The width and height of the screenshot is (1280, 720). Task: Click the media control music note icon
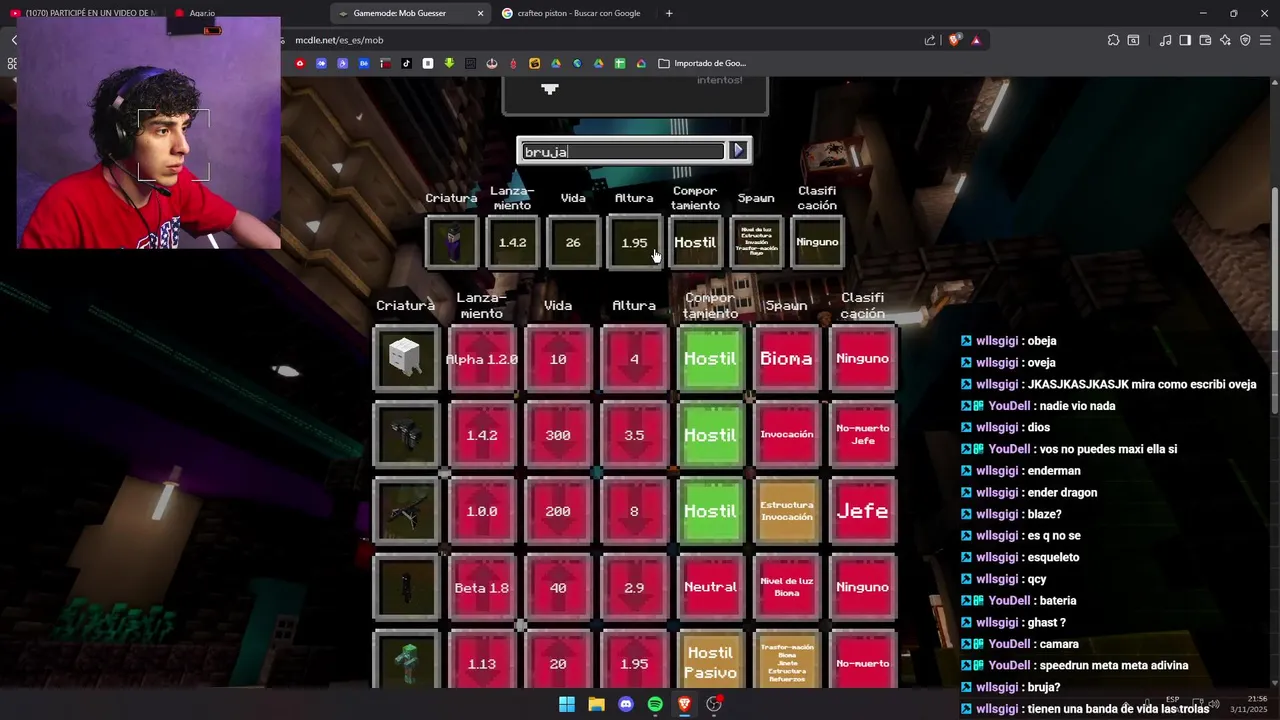[1165, 40]
